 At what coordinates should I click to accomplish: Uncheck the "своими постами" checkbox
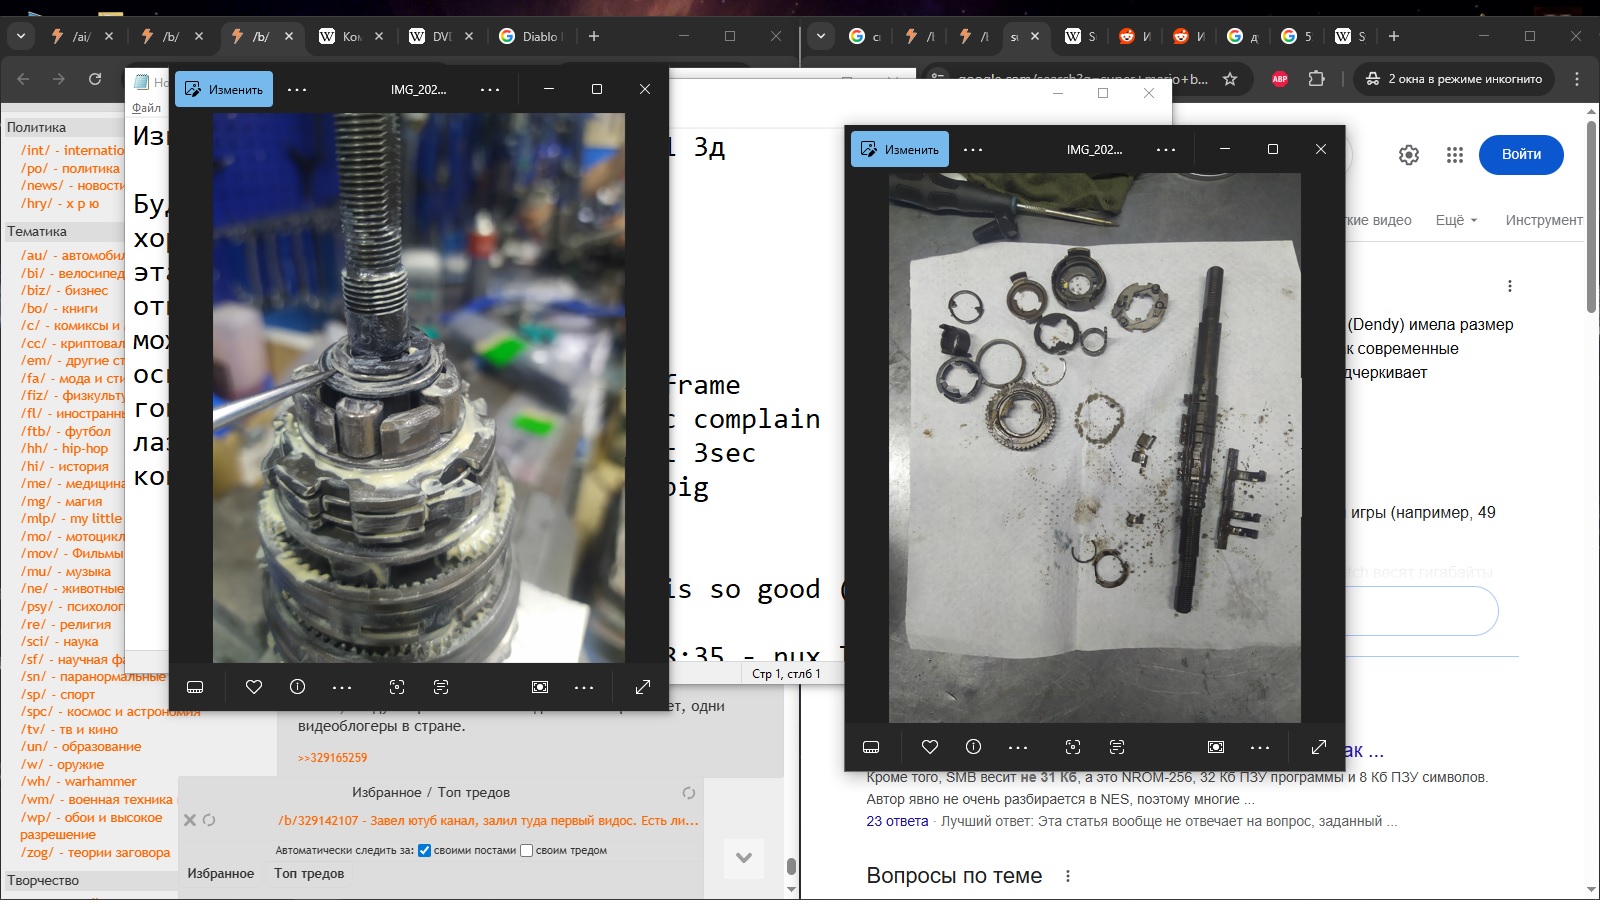pyautogui.click(x=424, y=851)
